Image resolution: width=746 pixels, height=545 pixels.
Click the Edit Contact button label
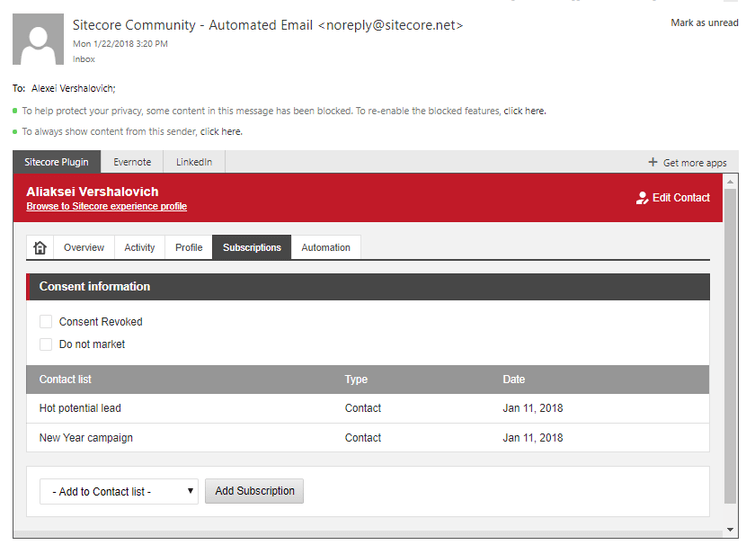point(681,198)
